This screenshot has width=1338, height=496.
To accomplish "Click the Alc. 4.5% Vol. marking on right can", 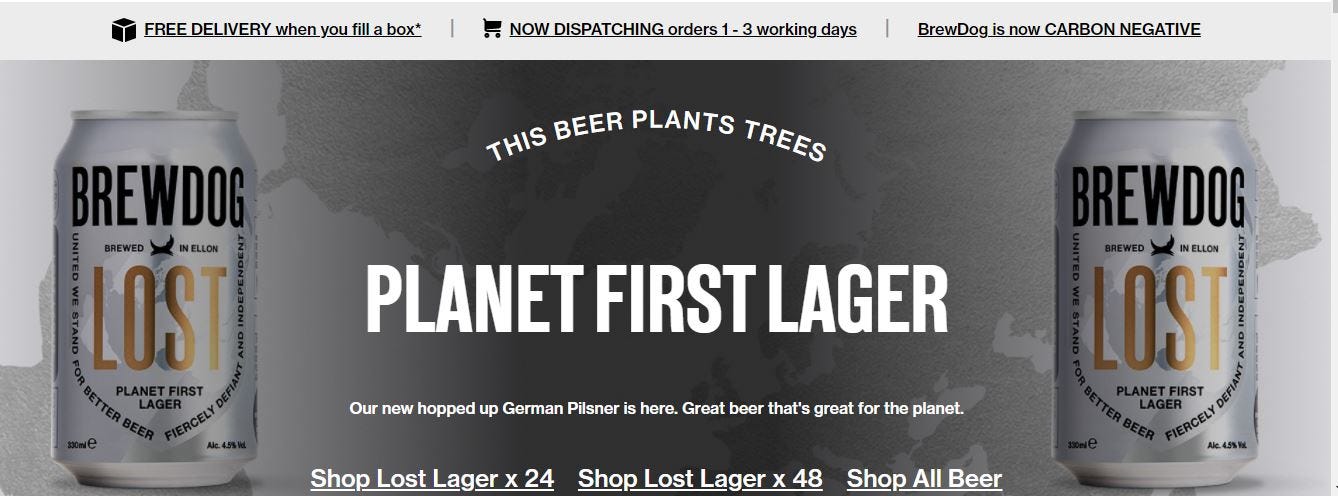I will click(1229, 445).
